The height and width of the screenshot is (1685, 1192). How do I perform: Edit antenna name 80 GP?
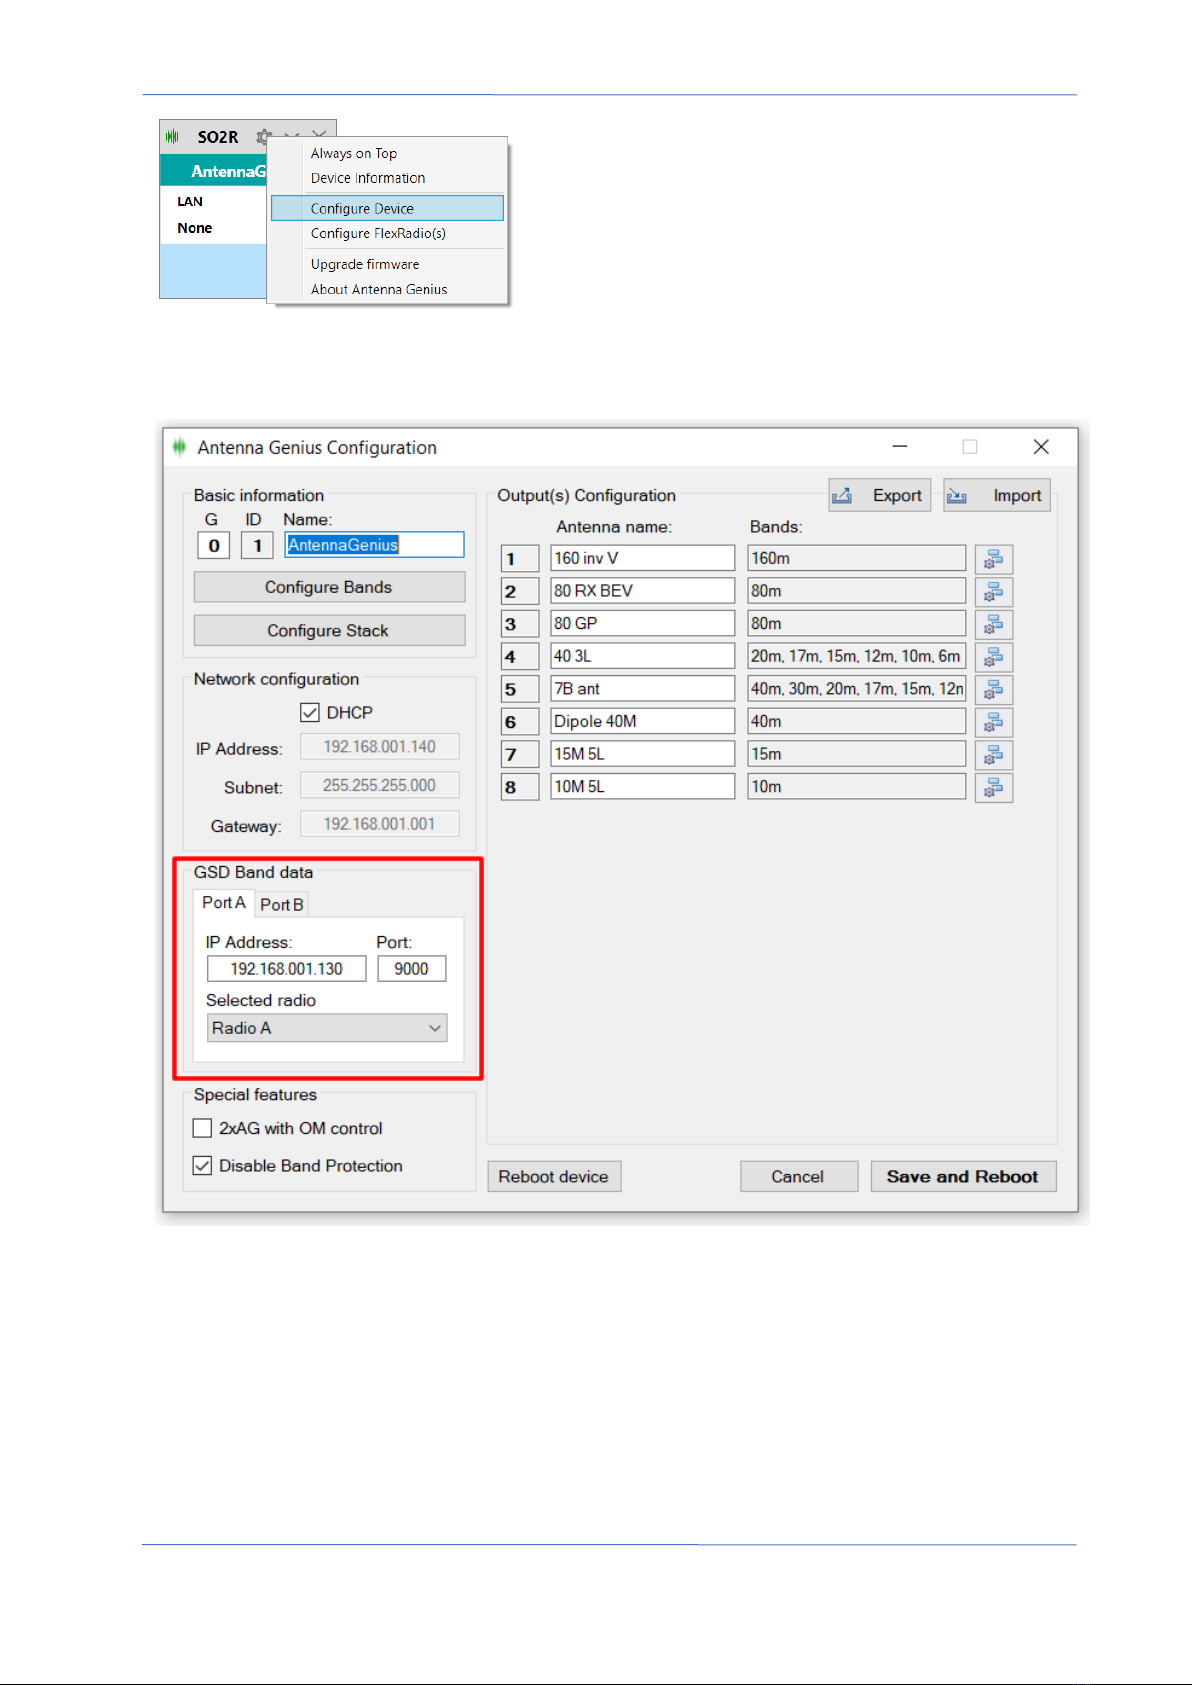pyautogui.click(x=642, y=623)
